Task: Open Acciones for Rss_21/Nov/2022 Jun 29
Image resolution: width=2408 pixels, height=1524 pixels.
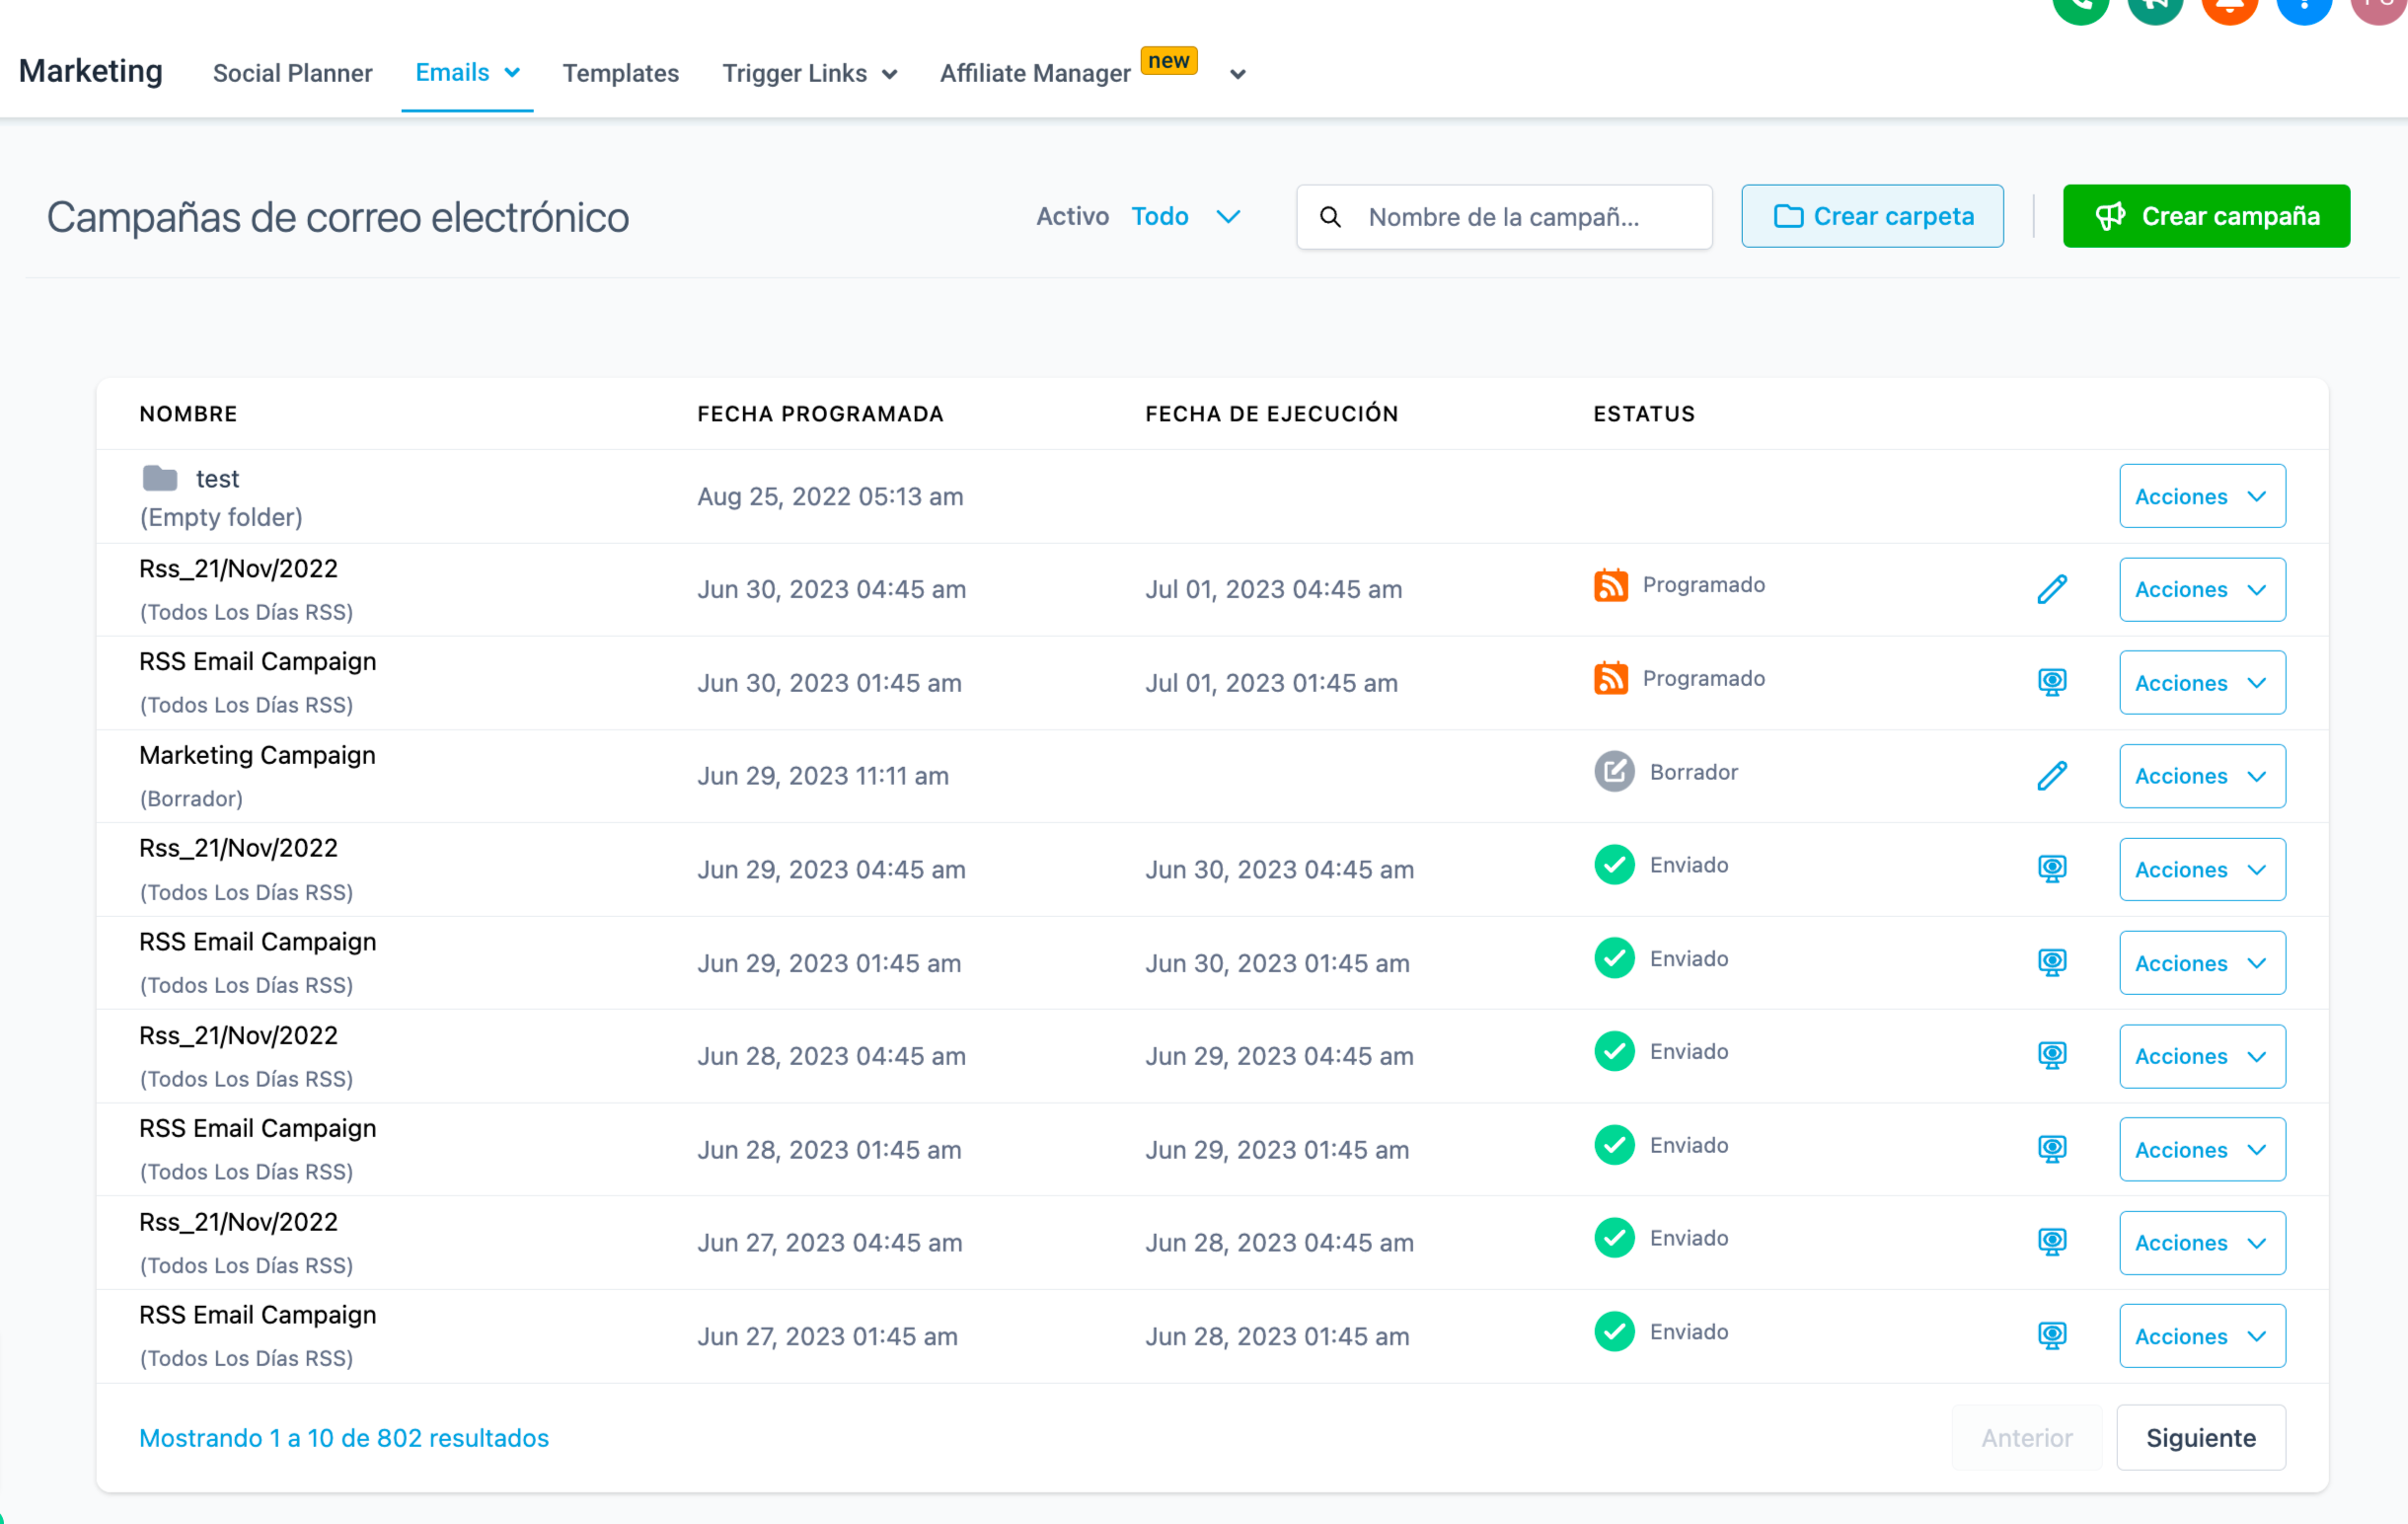Action: coord(2201,869)
